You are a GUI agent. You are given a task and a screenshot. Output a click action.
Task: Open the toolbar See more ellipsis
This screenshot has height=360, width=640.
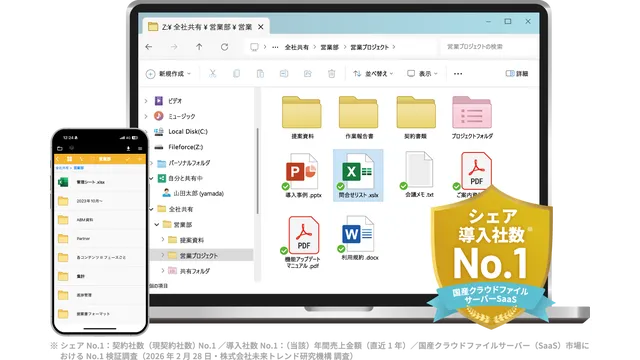(x=458, y=74)
